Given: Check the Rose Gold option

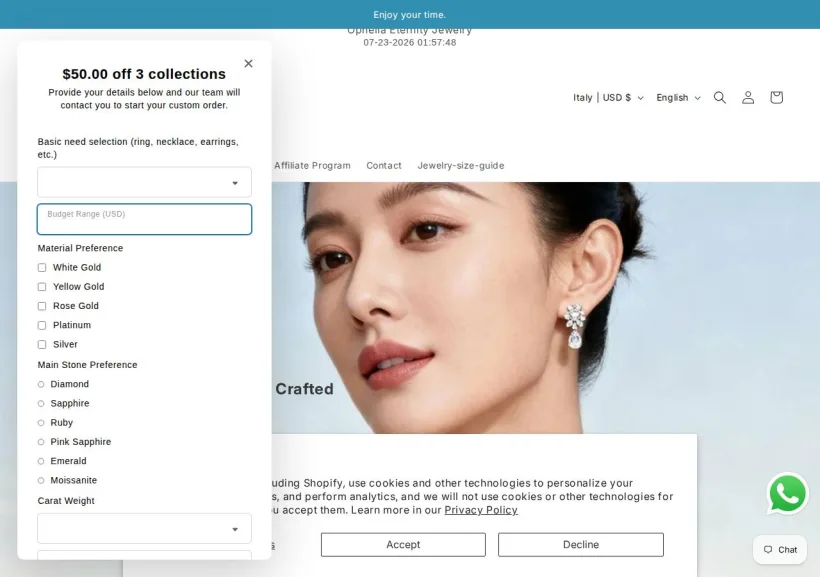Looking at the screenshot, I should [x=42, y=306].
